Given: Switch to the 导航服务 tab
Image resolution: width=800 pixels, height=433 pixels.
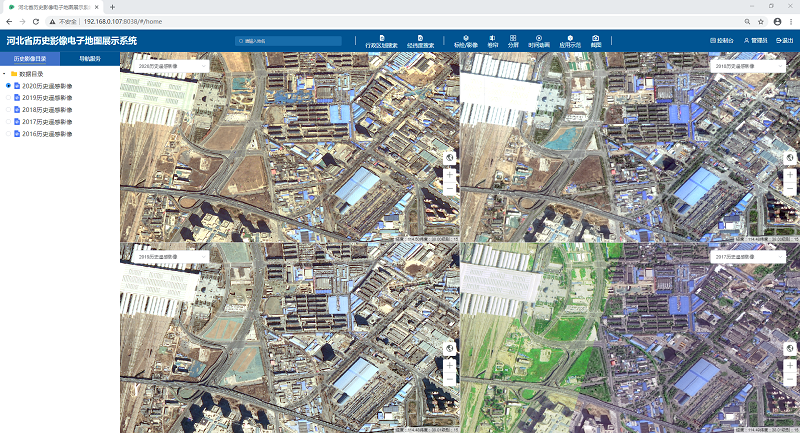Looking at the screenshot, I should pos(90,59).
